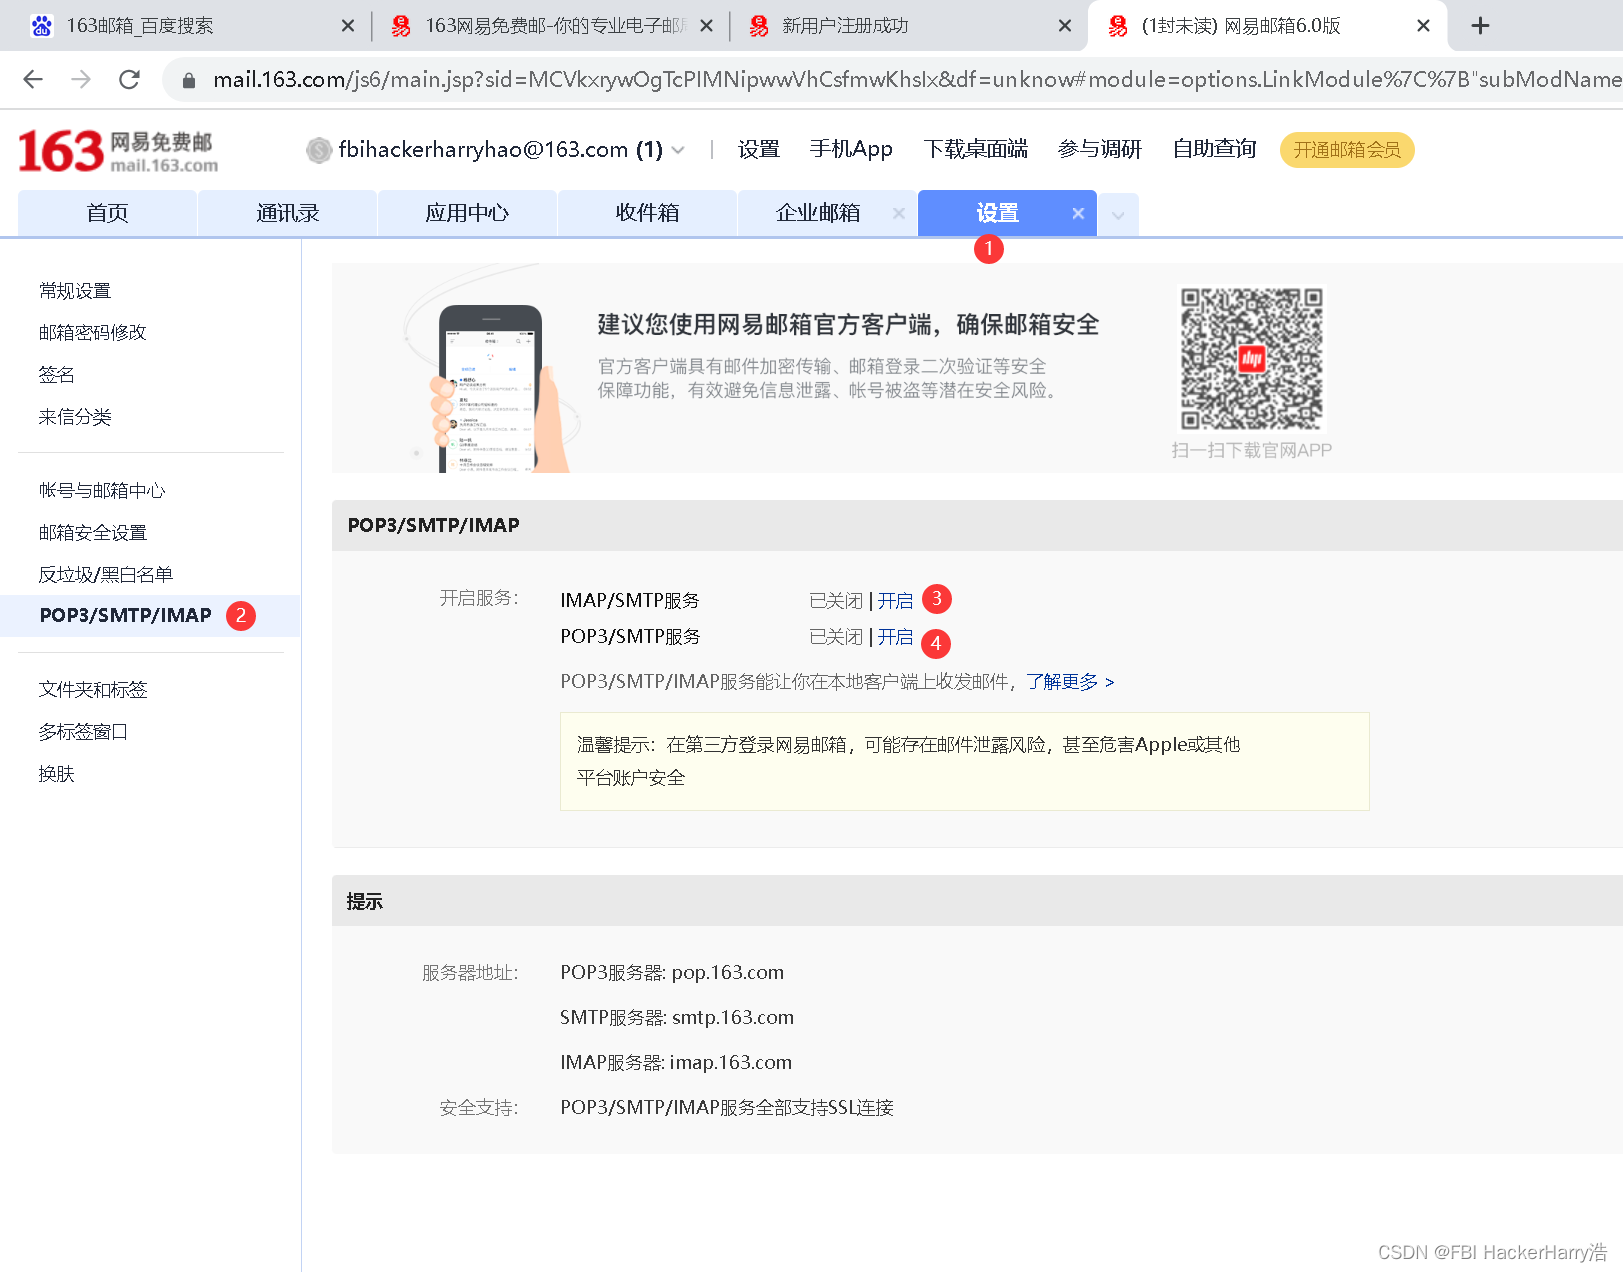
Task: Close the 163网易免费邮 browser tab
Action: click(x=707, y=26)
